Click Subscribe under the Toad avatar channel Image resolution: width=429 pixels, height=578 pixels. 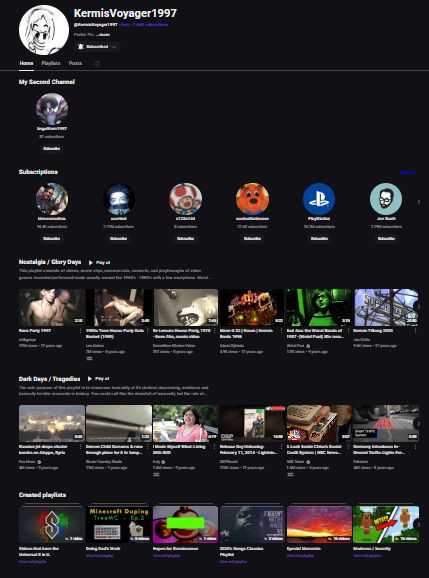[x=185, y=238]
